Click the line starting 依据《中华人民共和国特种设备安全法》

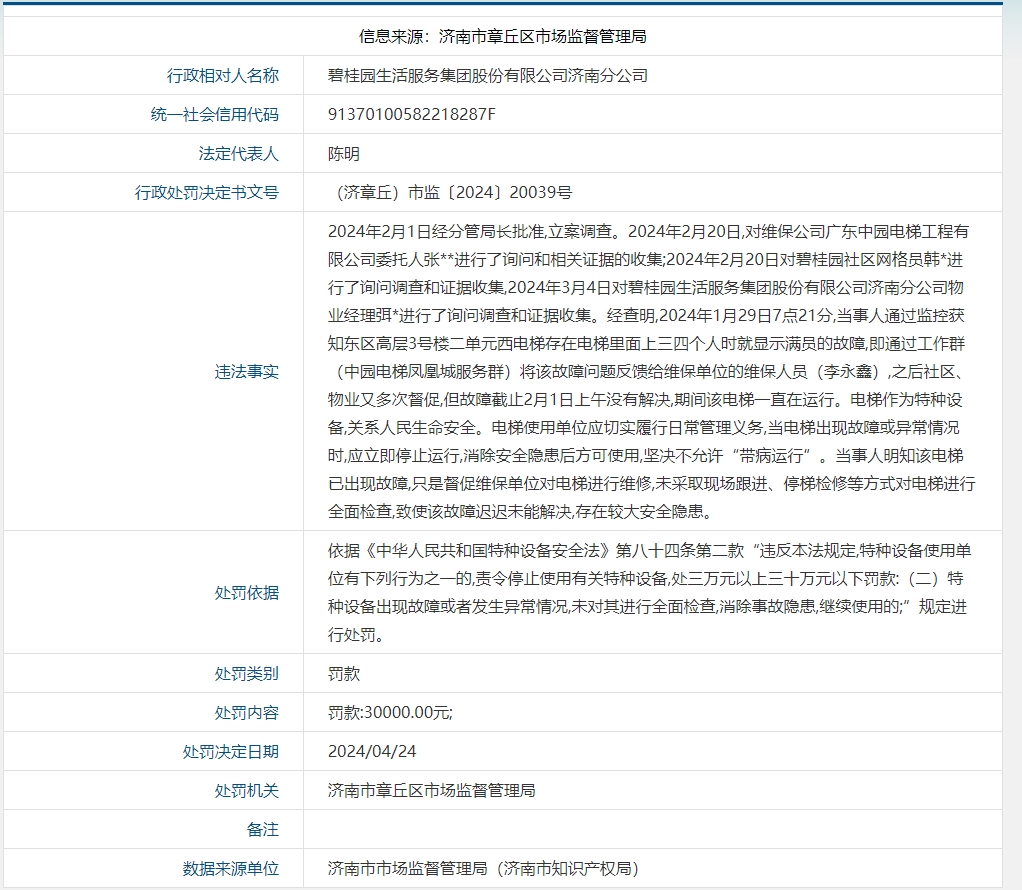649,551
